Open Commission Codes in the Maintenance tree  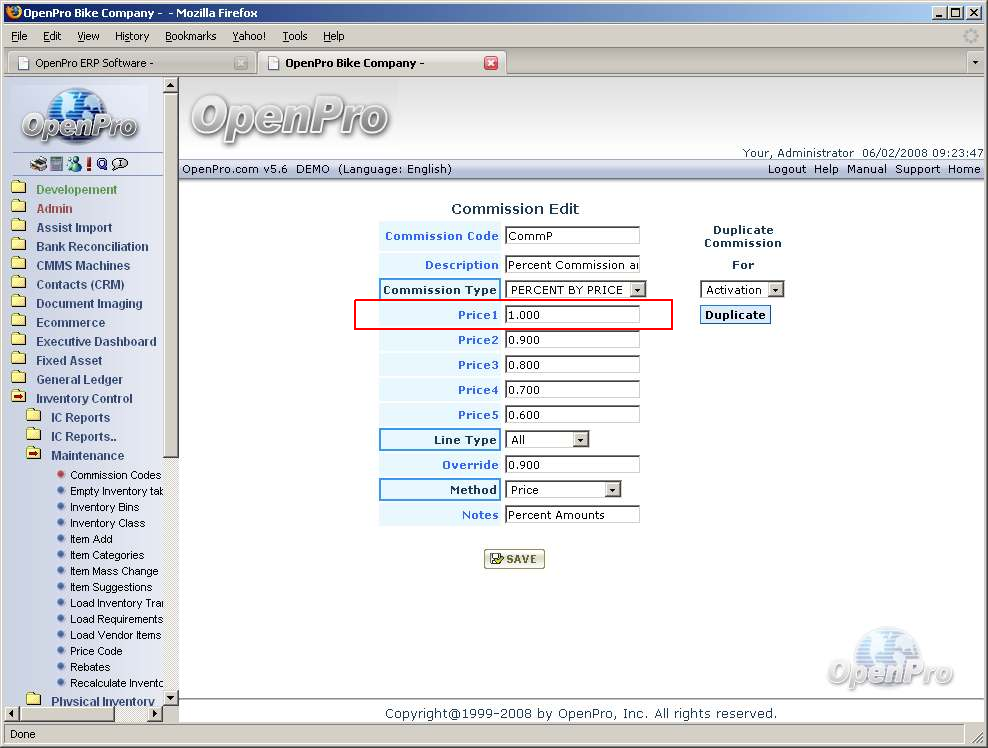[x=115, y=475]
